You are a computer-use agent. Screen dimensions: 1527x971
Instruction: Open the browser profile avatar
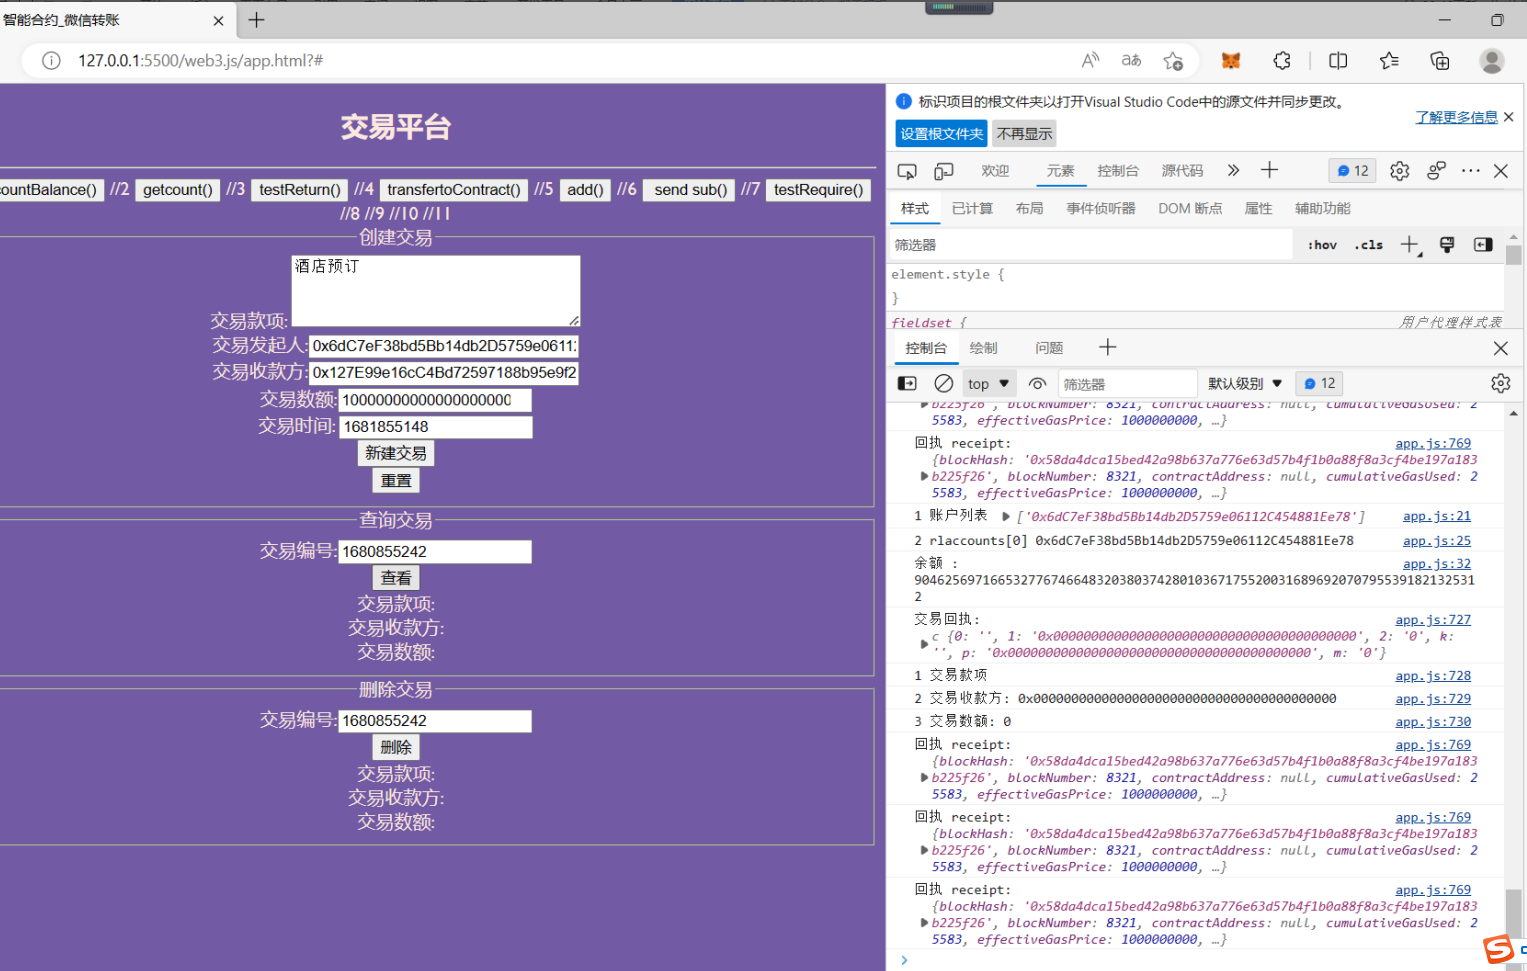point(1492,61)
